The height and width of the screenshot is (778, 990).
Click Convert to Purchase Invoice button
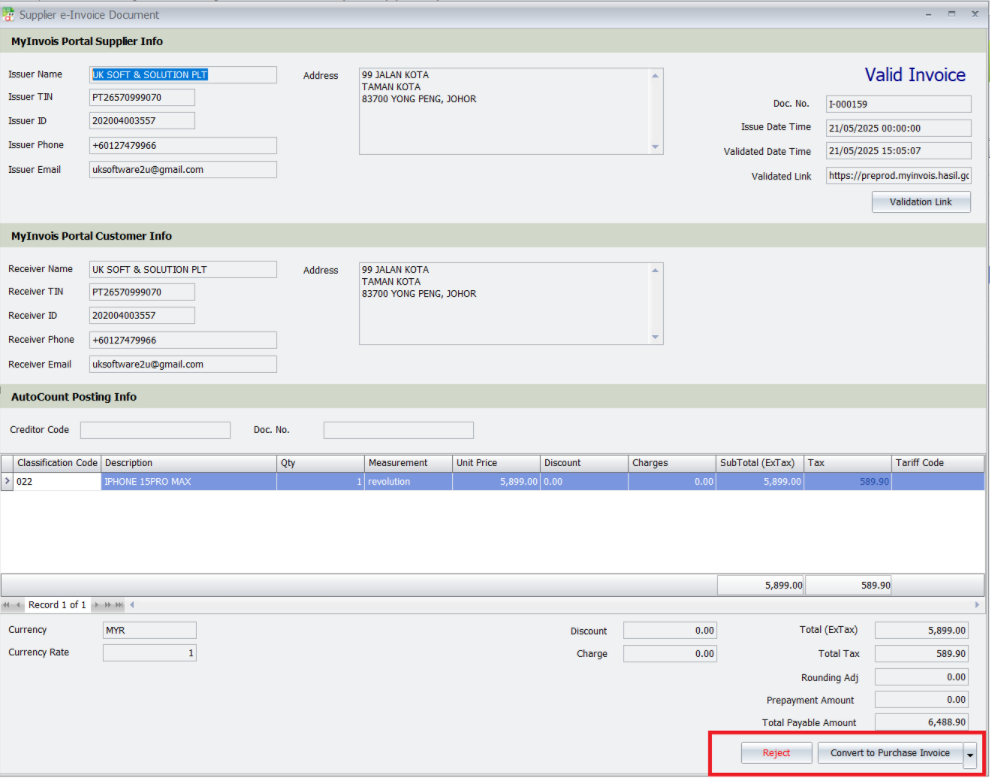tap(890, 753)
